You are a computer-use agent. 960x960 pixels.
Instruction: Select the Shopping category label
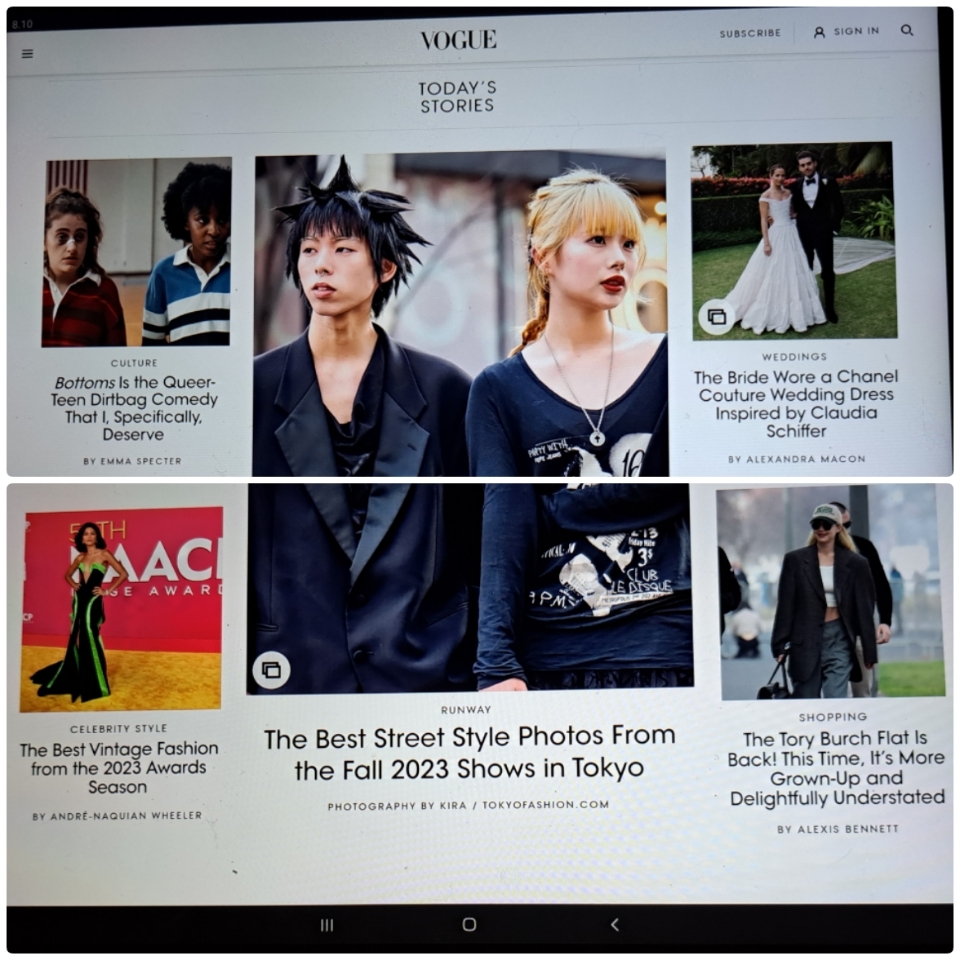pos(833,717)
